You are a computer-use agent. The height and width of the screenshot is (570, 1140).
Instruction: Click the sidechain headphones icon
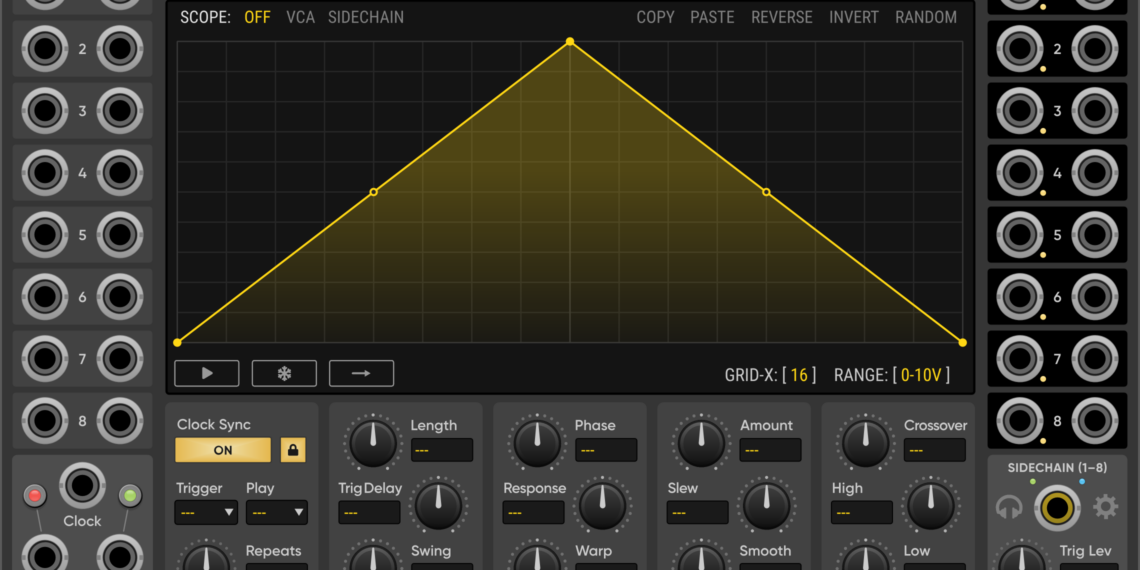[x=1010, y=508]
